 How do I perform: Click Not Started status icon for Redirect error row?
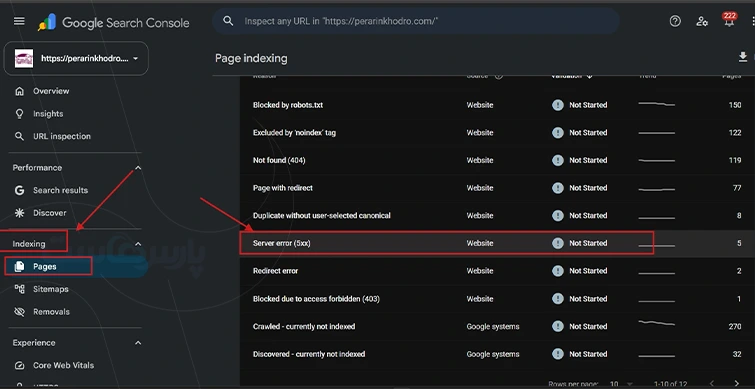click(x=558, y=271)
